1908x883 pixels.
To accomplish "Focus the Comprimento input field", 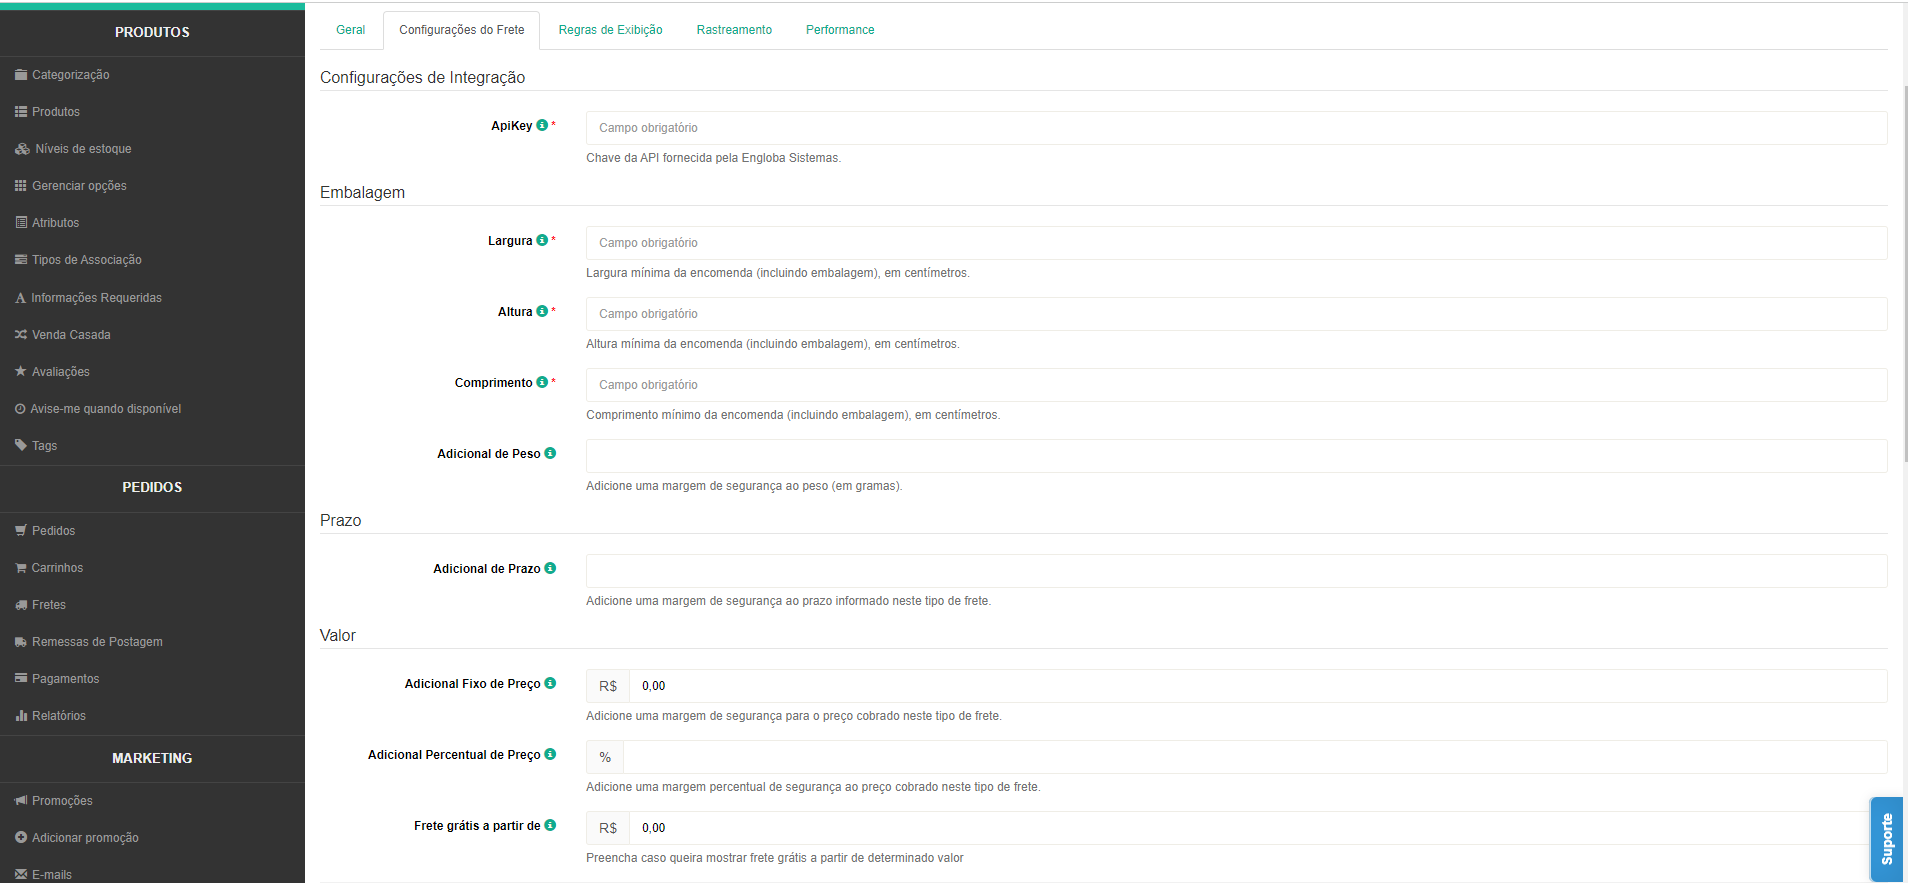I will point(1236,385).
